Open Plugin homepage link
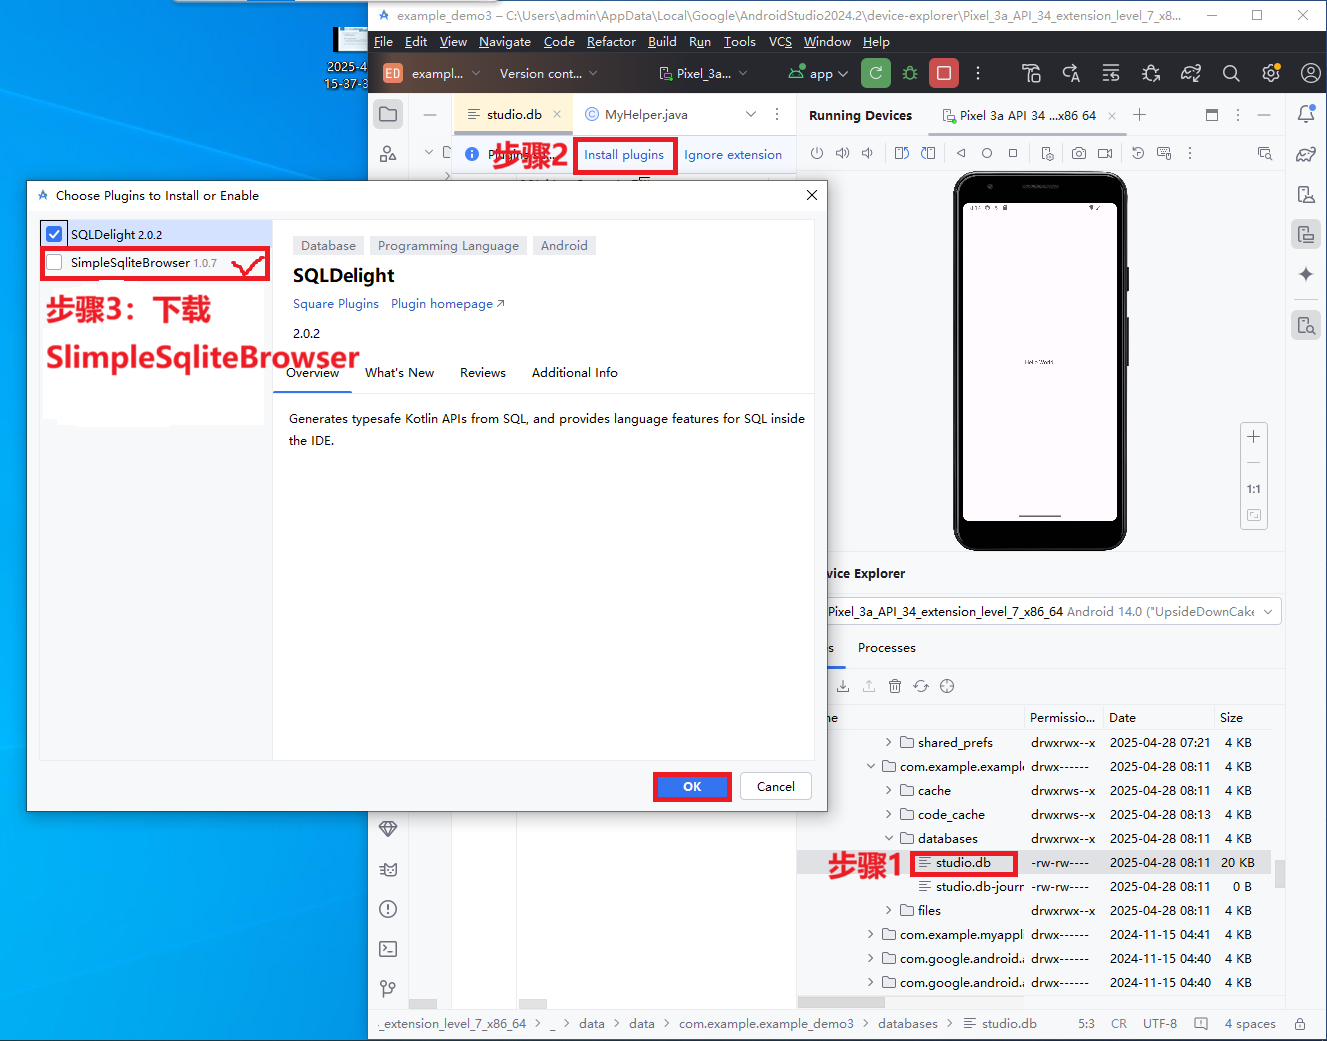The image size is (1327, 1041). pyautogui.click(x=448, y=303)
